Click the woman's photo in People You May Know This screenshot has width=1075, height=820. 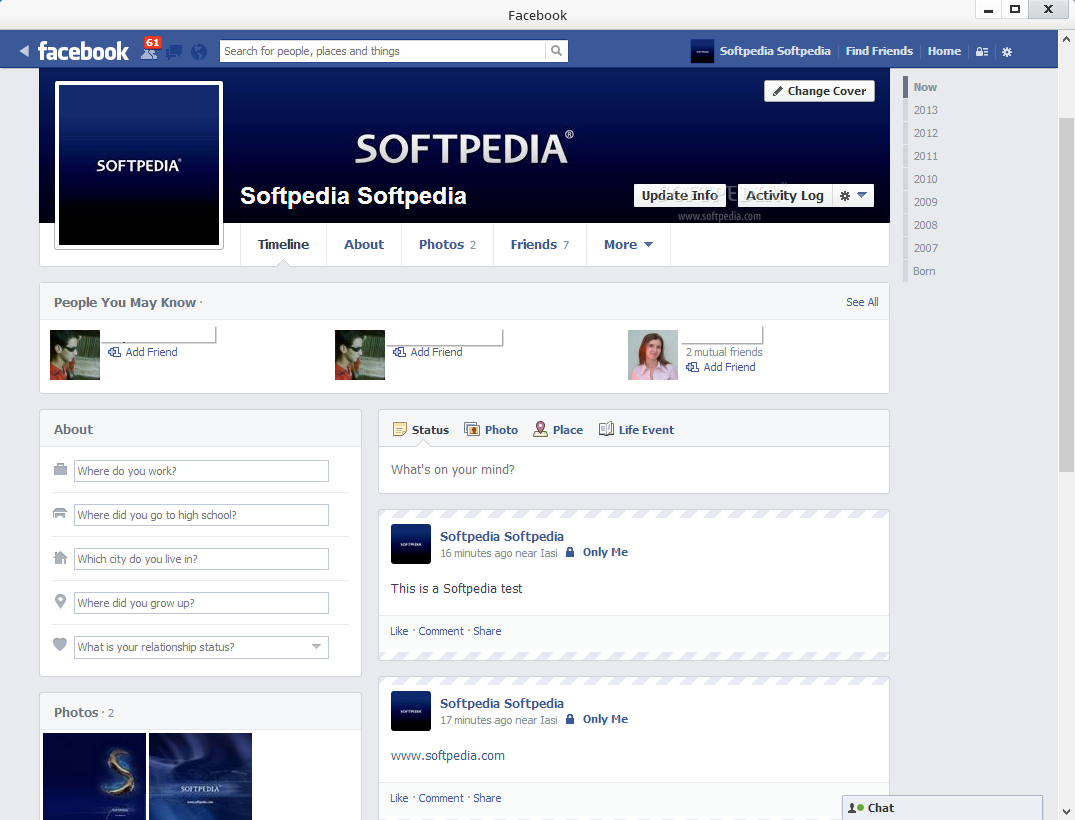click(x=653, y=355)
